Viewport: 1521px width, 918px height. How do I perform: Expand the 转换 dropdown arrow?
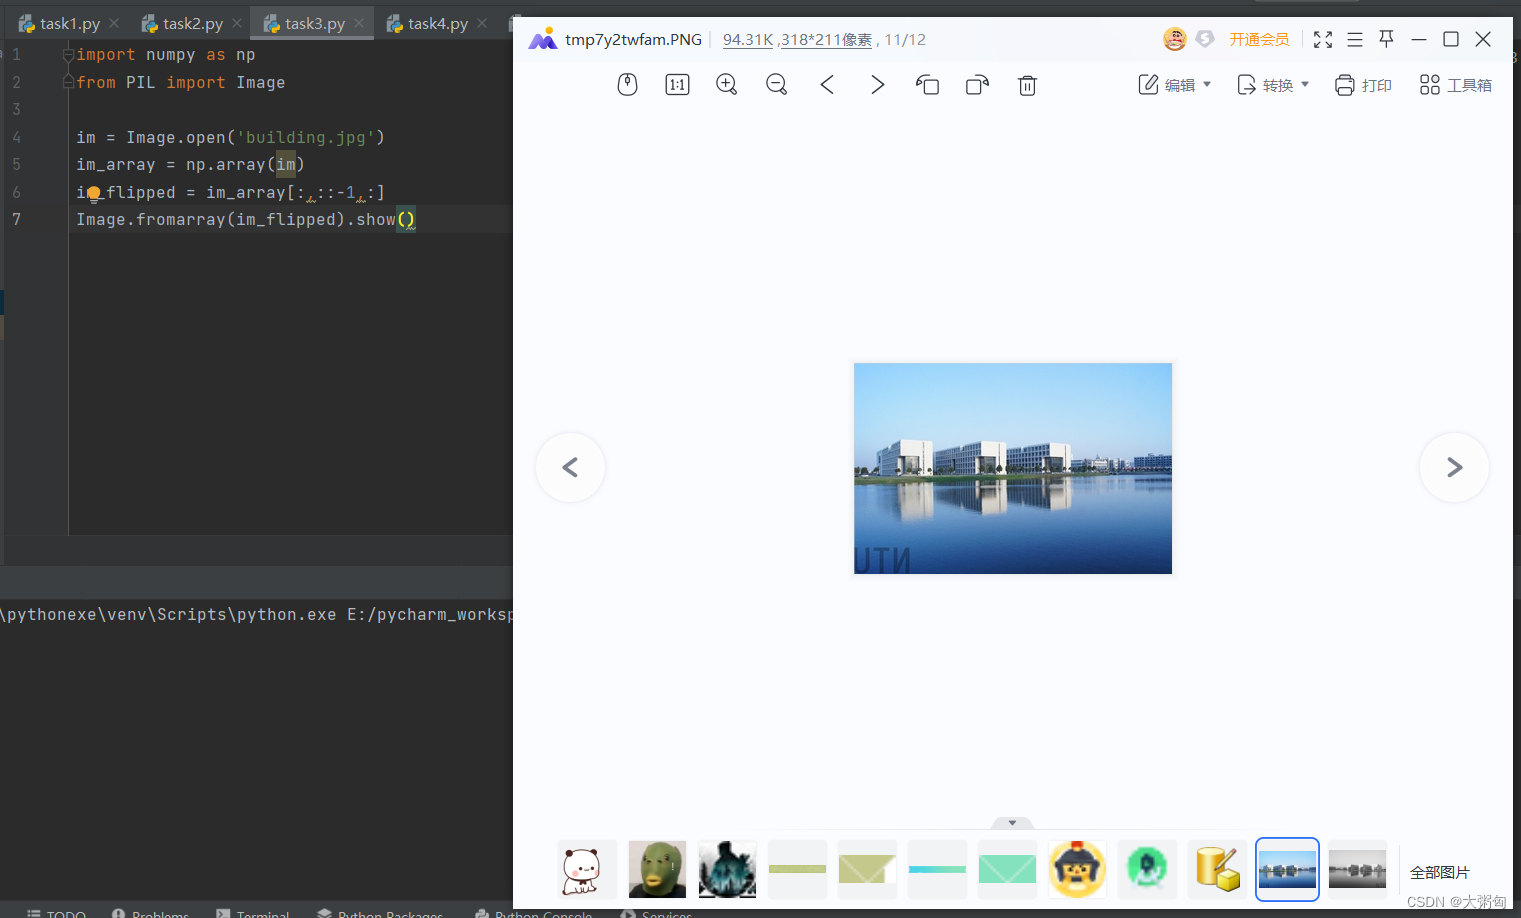1305,85
